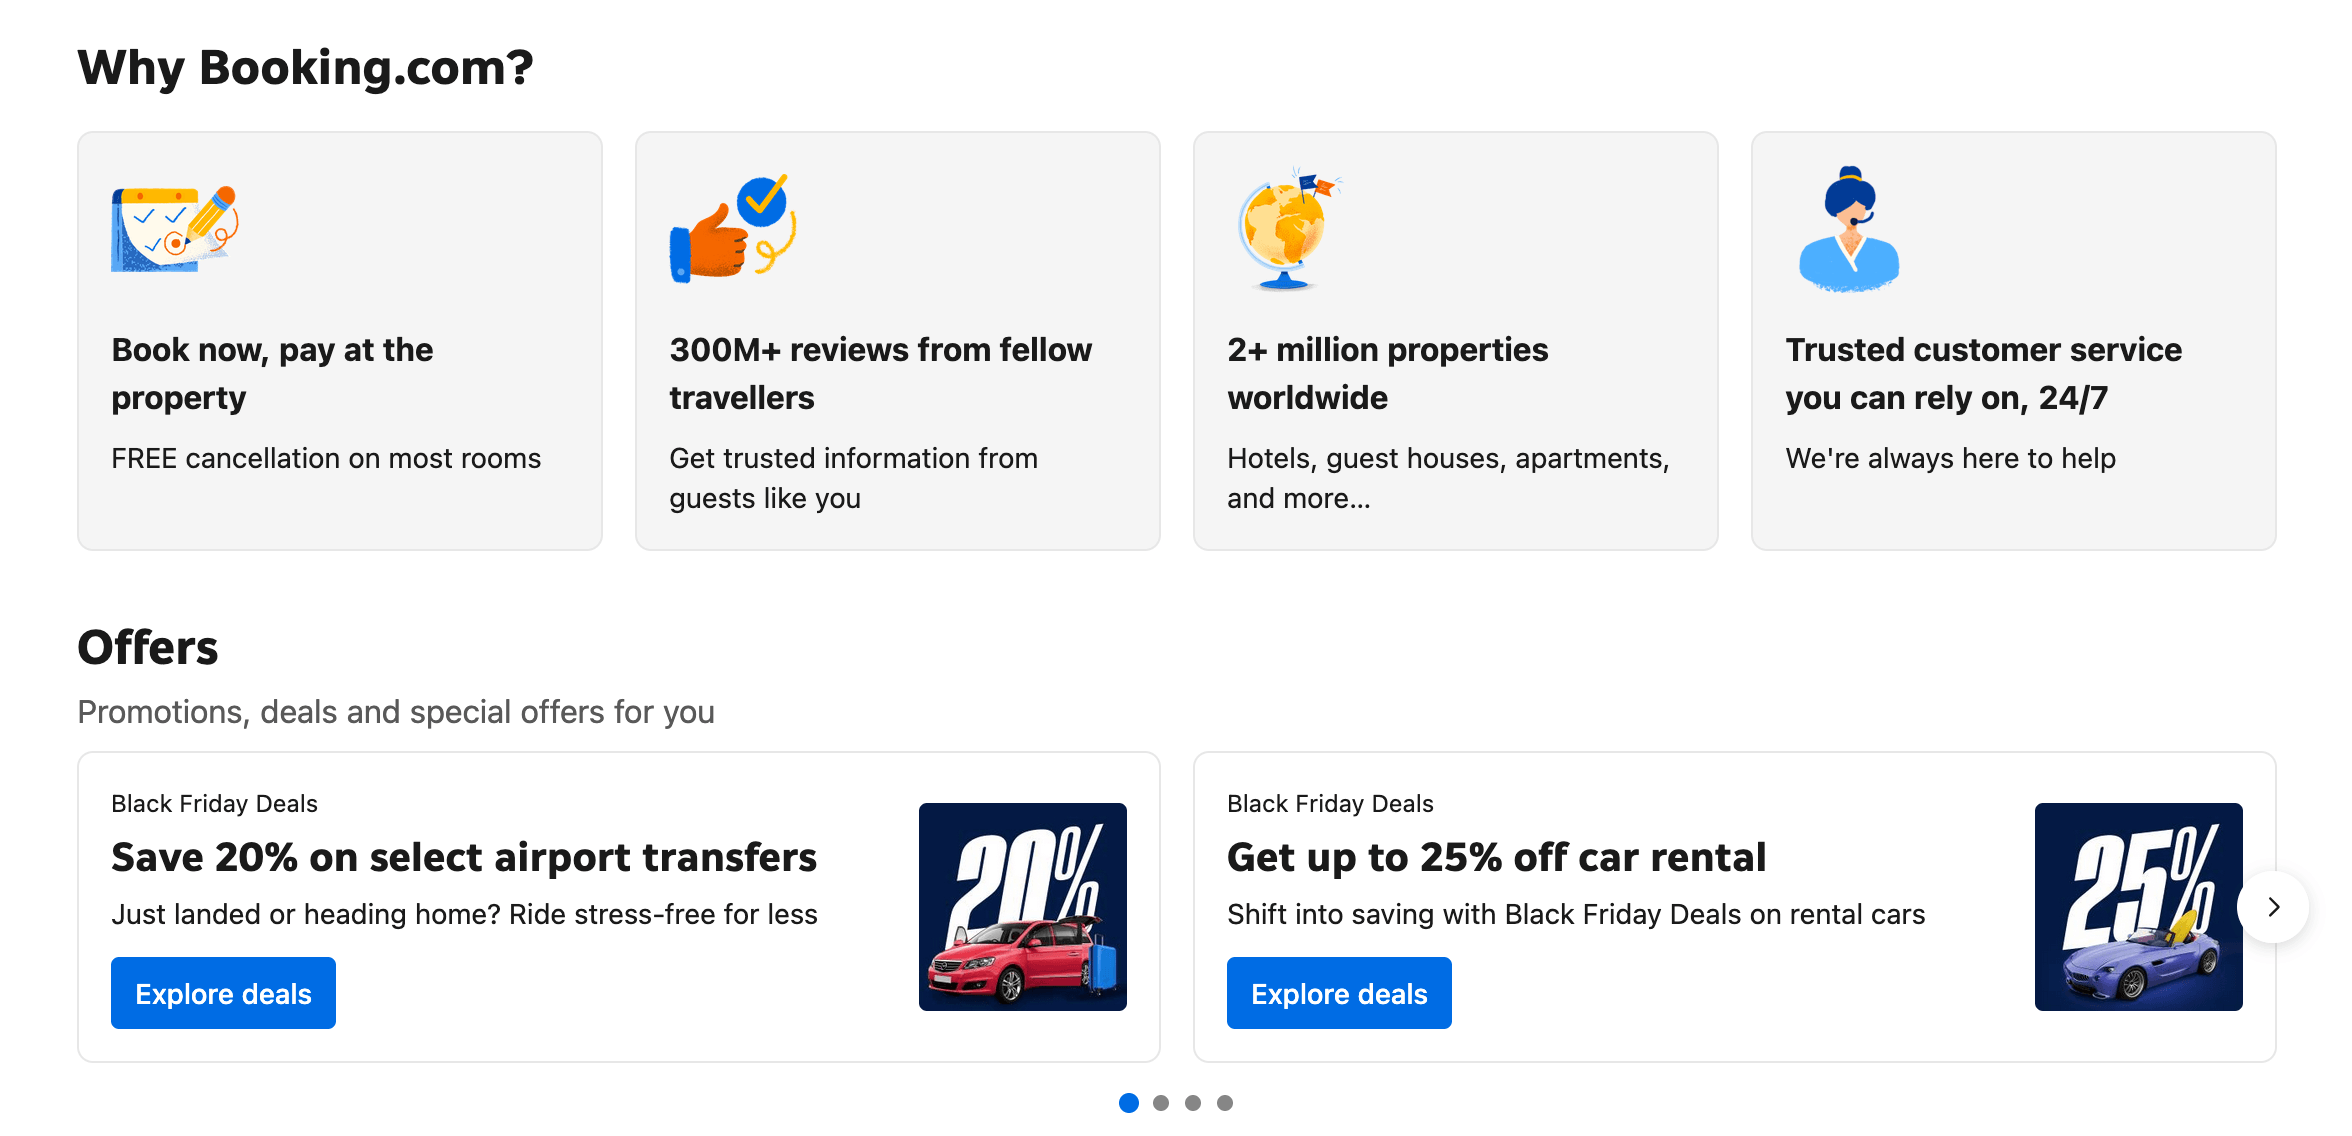Open the 20% airport transfers image

click(1022, 906)
